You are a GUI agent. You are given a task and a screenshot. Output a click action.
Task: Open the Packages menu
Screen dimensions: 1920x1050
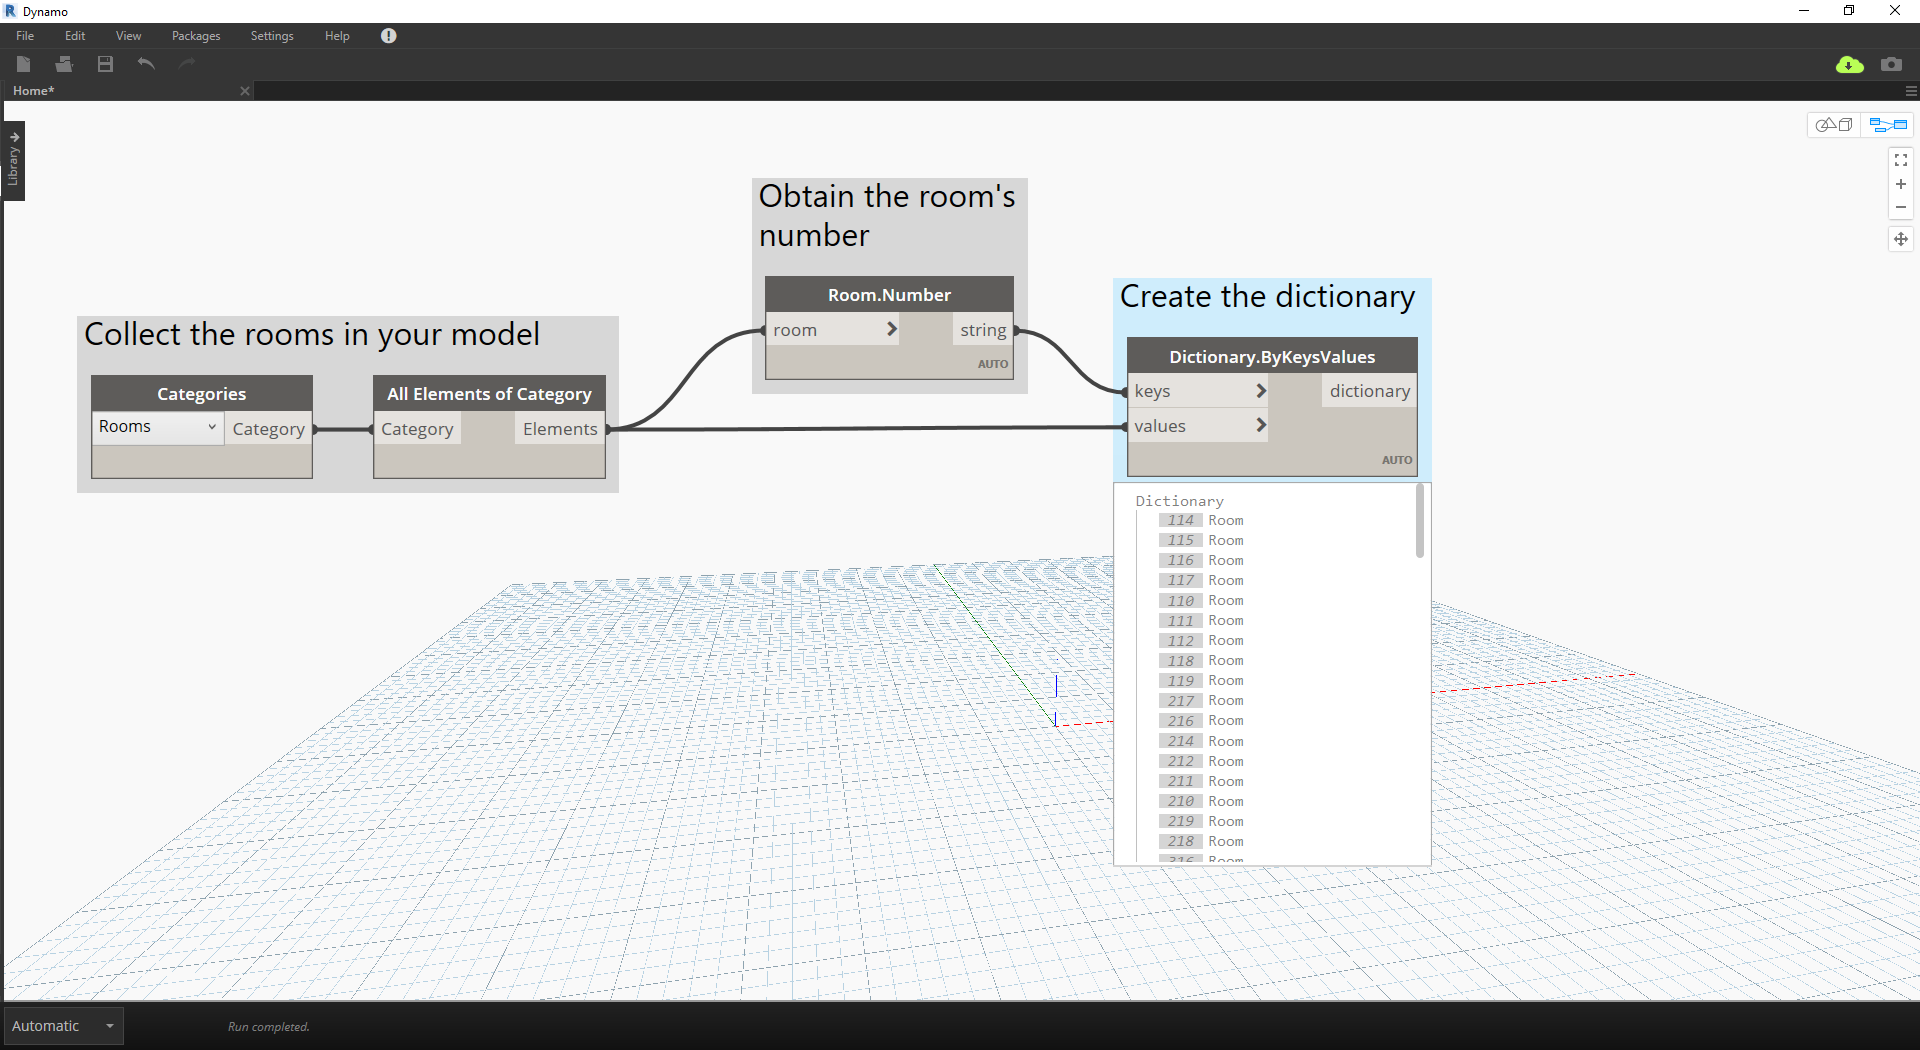(196, 36)
